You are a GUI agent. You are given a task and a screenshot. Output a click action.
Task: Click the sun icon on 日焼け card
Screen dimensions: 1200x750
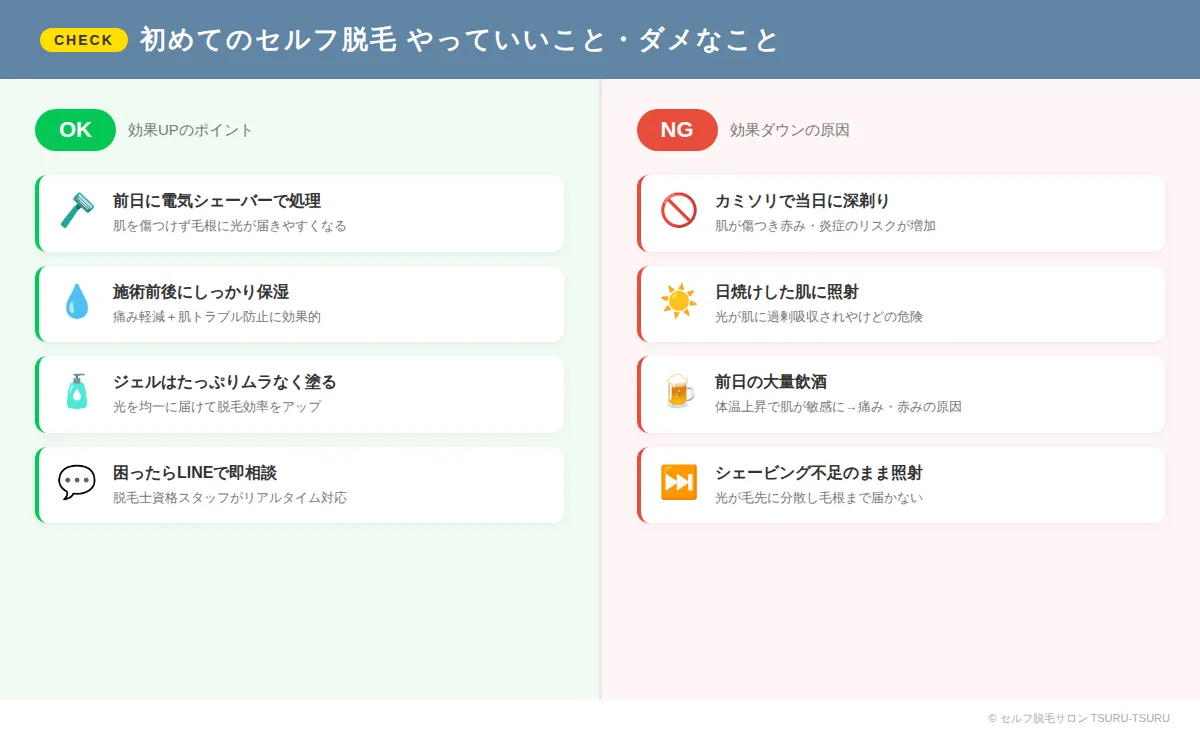(678, 301)
